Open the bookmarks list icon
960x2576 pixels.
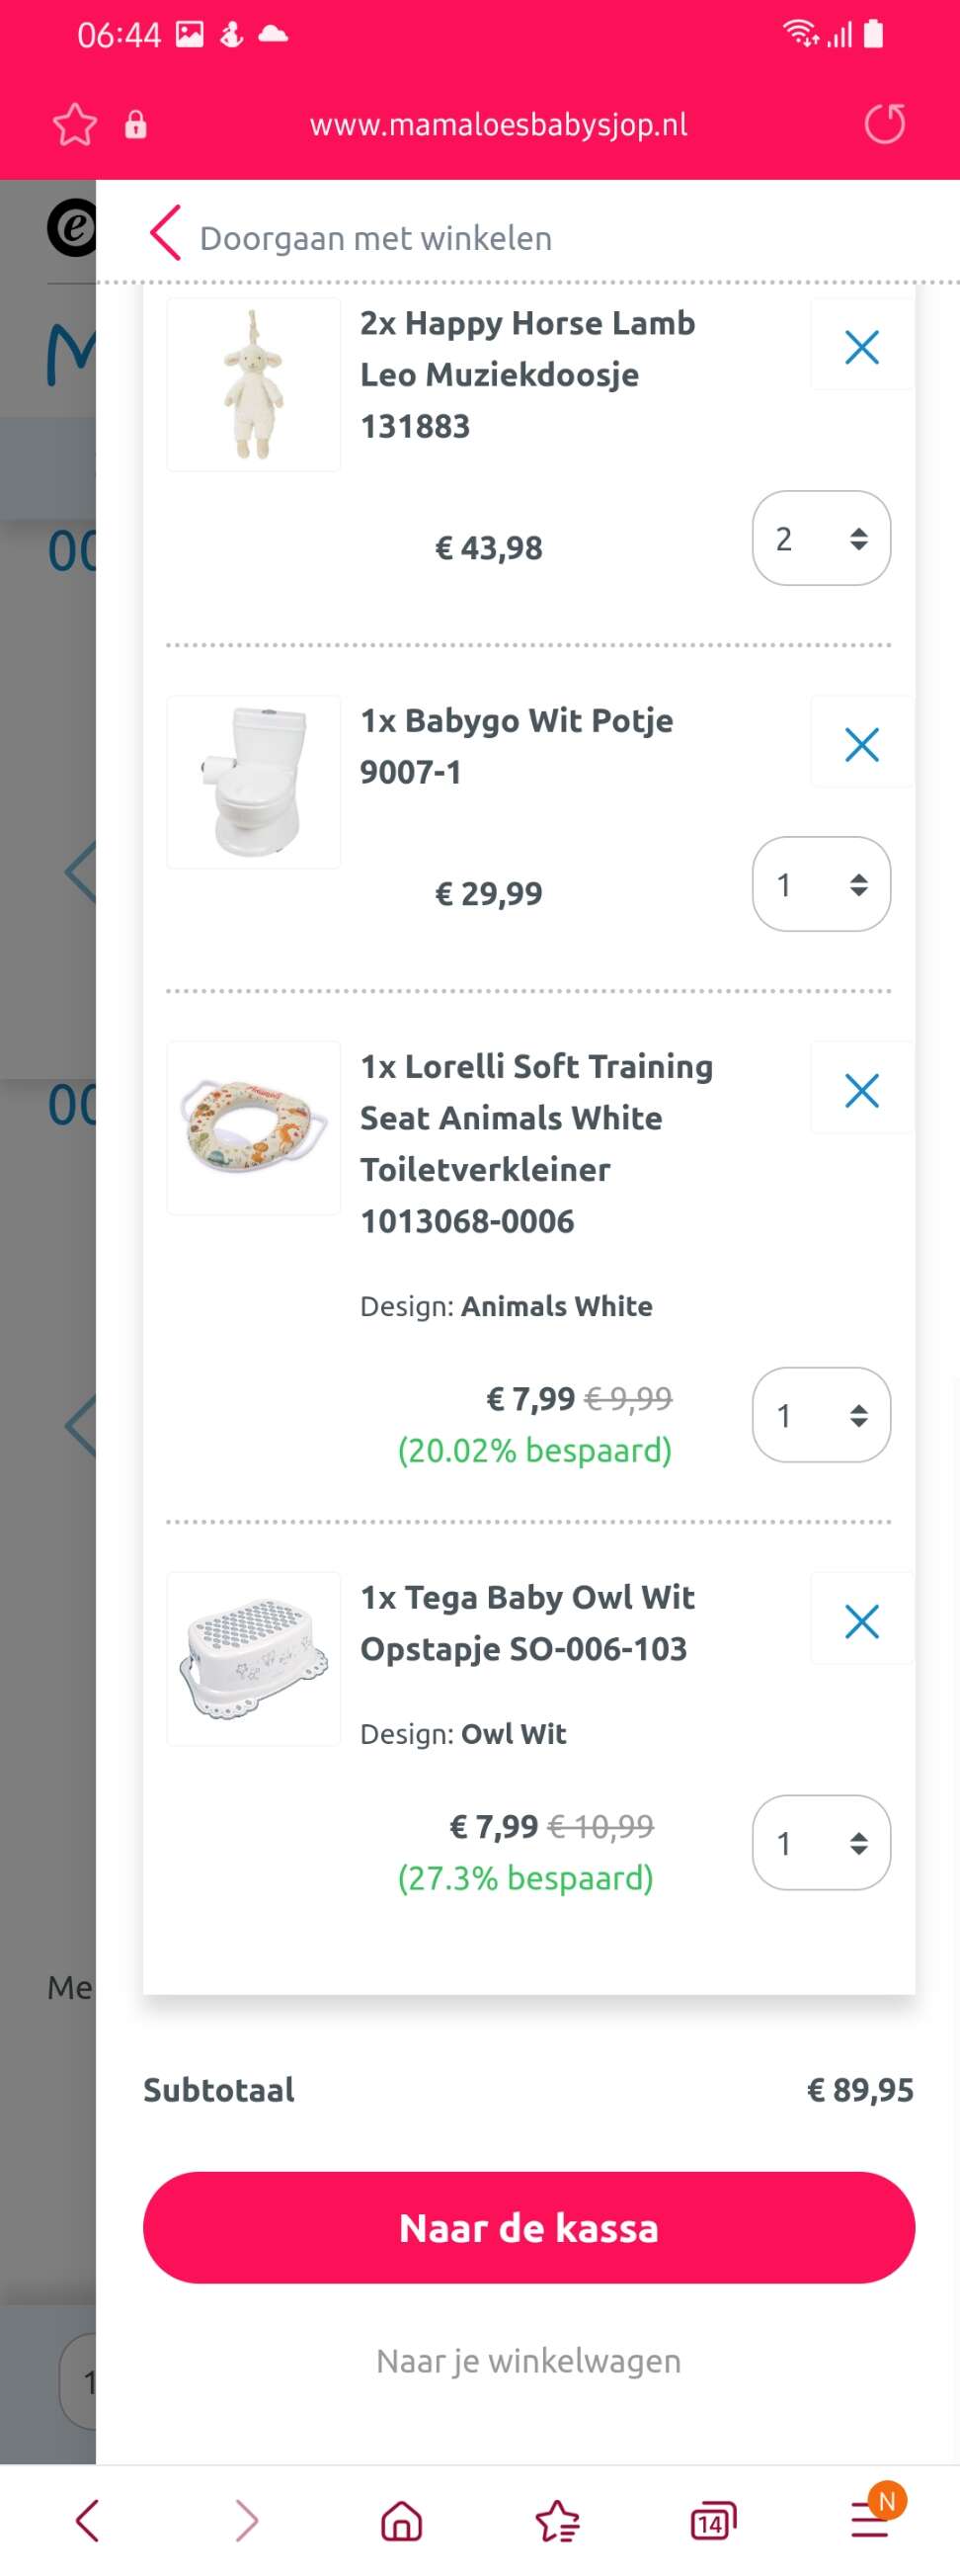point(557,2520)
